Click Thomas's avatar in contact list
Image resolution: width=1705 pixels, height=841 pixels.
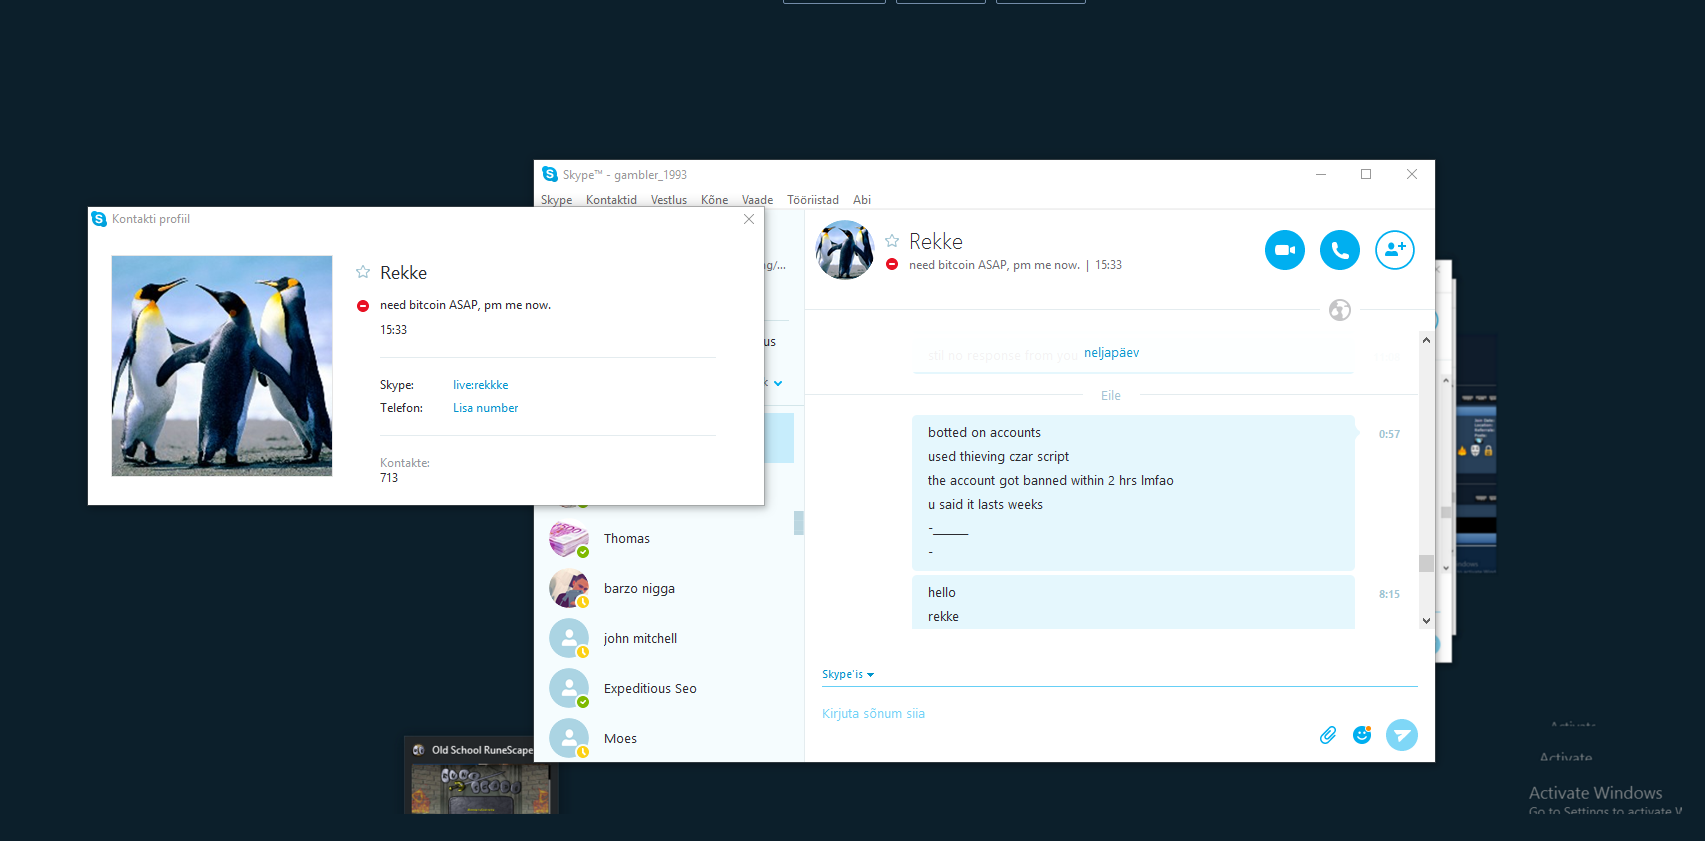coord(569,539)
